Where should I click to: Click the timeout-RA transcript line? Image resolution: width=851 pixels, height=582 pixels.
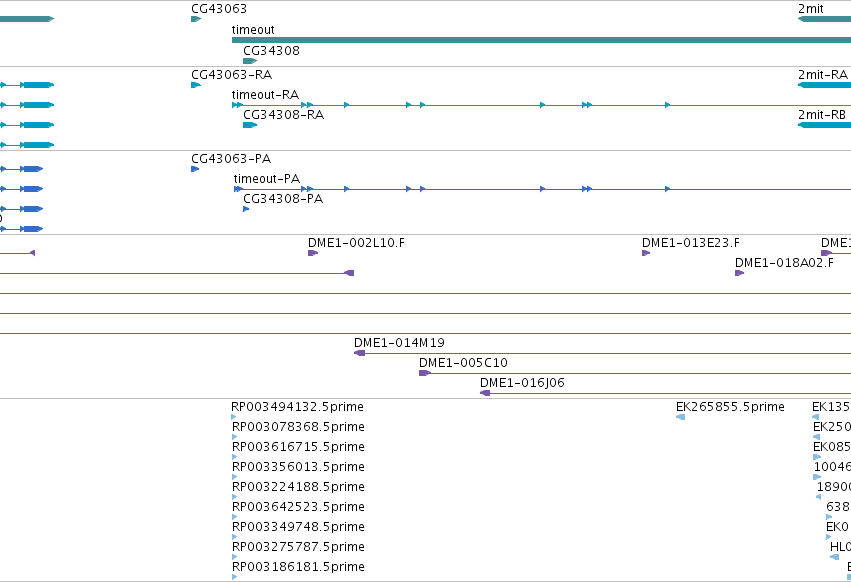[x=541, y=105]
